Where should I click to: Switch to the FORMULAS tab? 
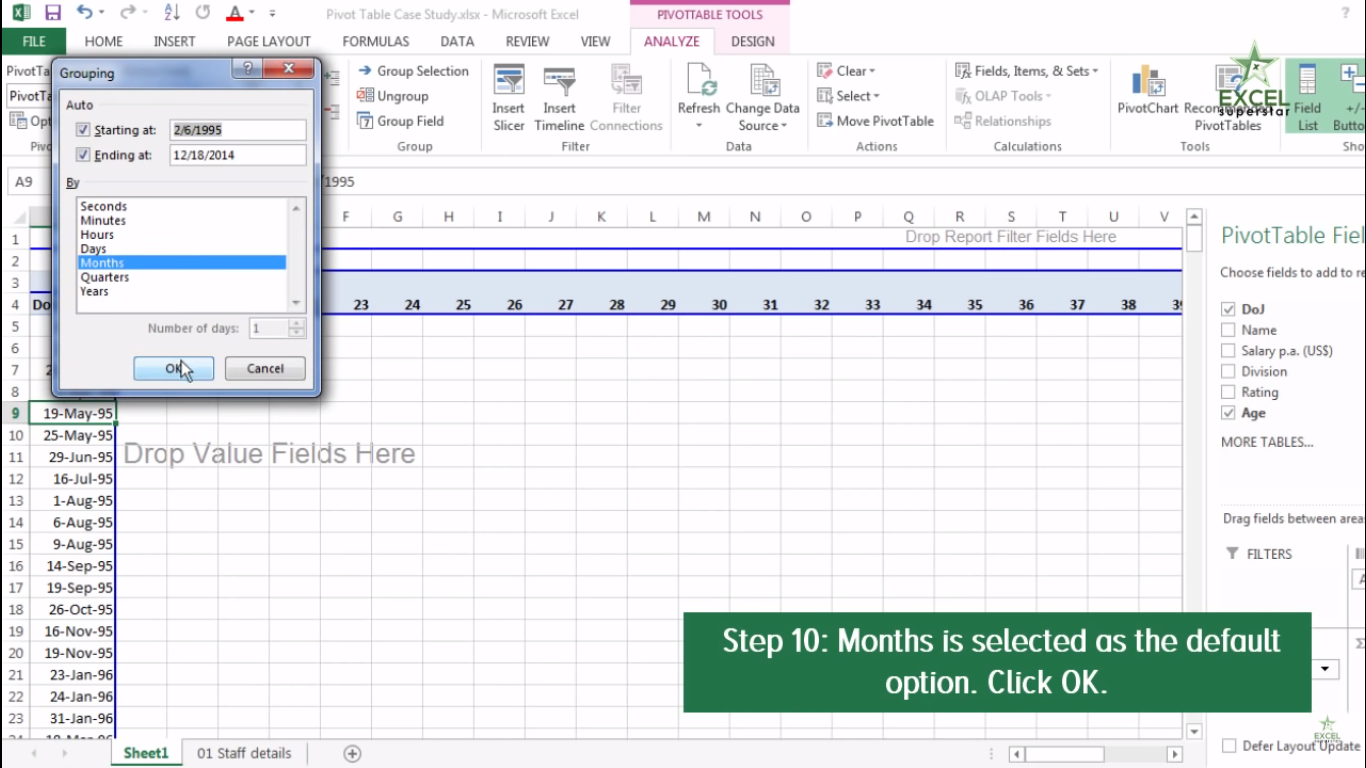[x=376, y=41]
